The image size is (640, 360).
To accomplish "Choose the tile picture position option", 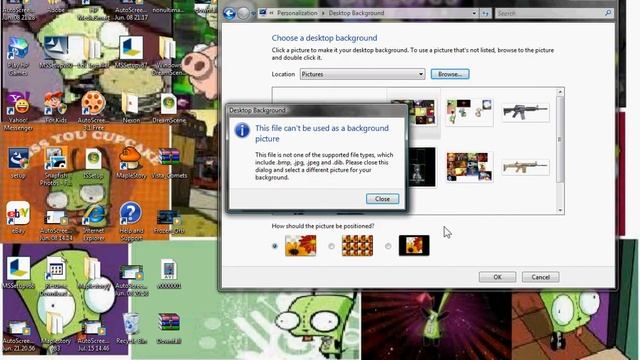I will point(331,246).
